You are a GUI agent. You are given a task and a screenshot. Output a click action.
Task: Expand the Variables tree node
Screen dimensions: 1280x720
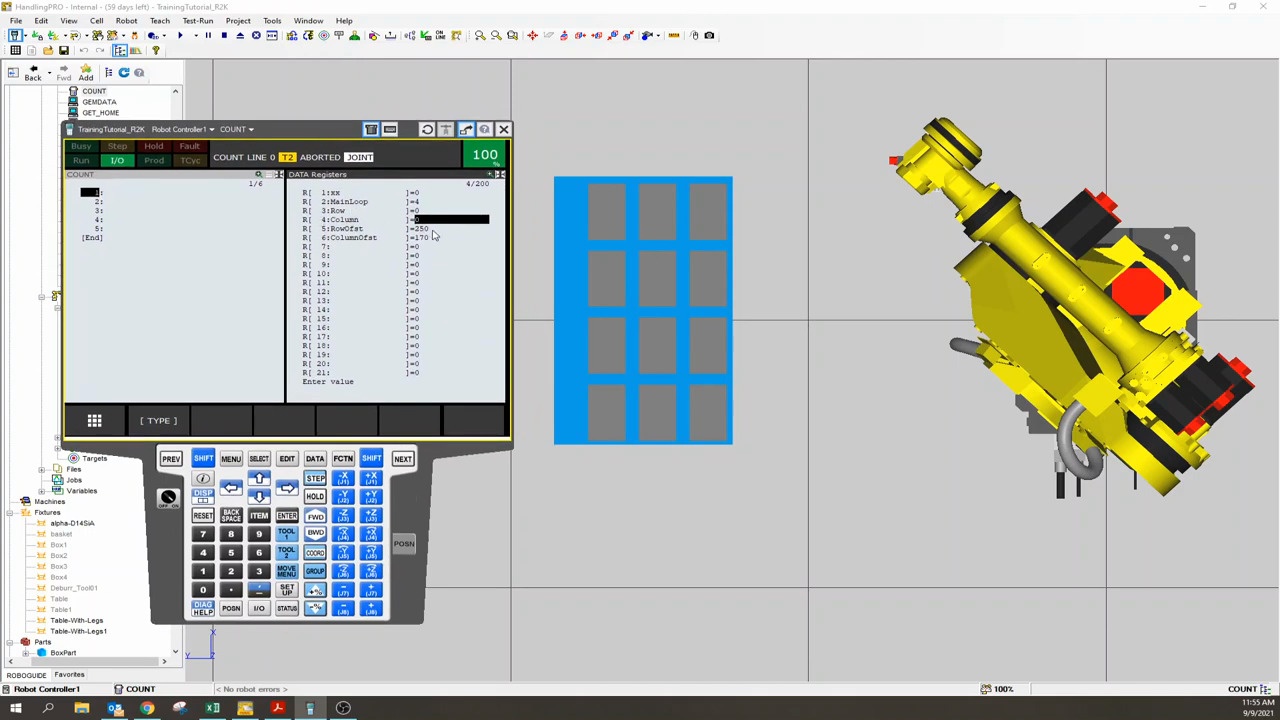pyautogui.click(x=41, y=491)
